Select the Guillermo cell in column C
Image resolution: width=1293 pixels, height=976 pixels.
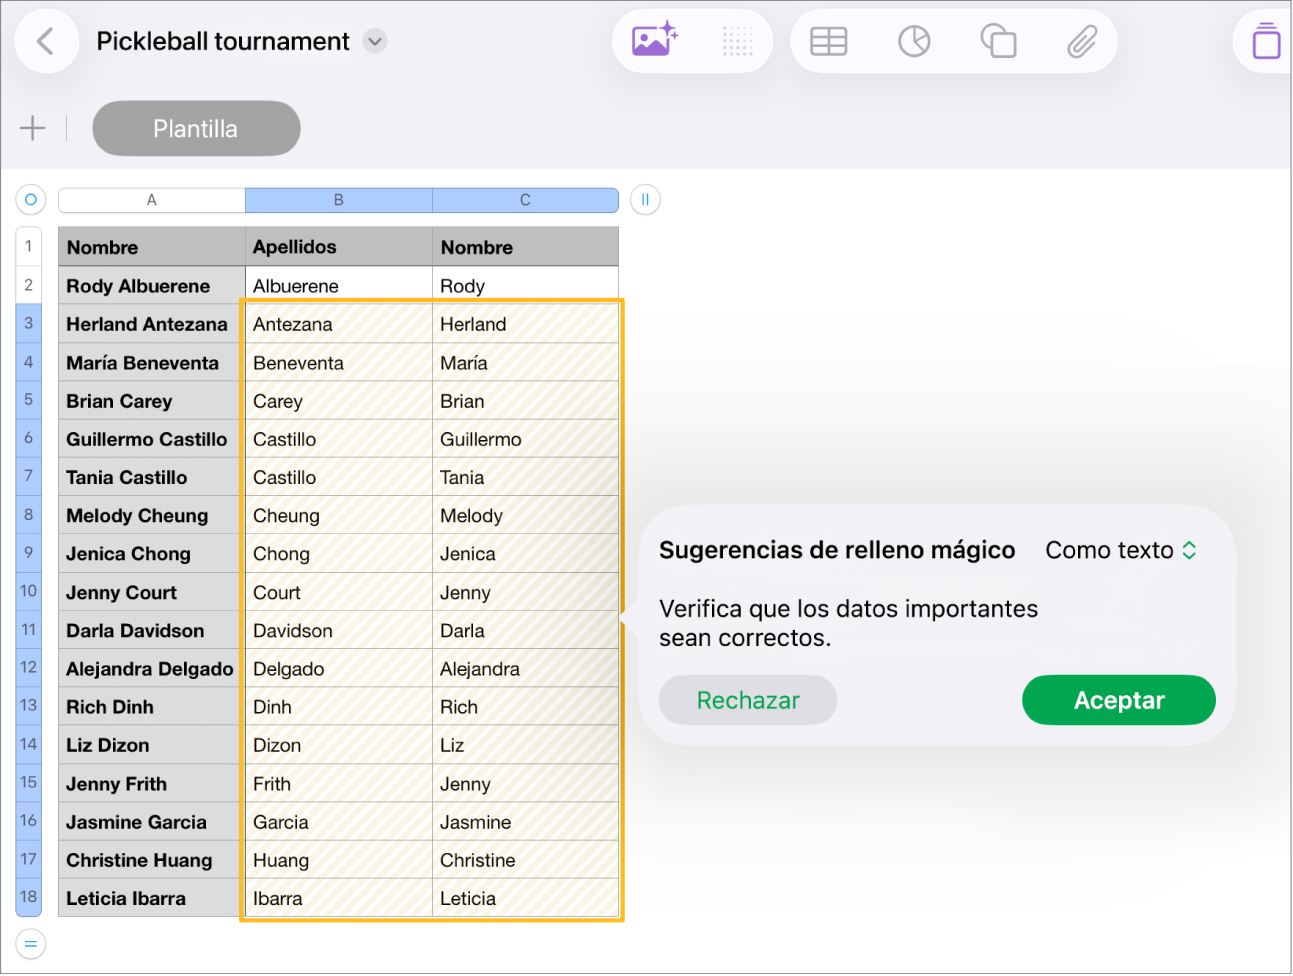click(525, 439)
